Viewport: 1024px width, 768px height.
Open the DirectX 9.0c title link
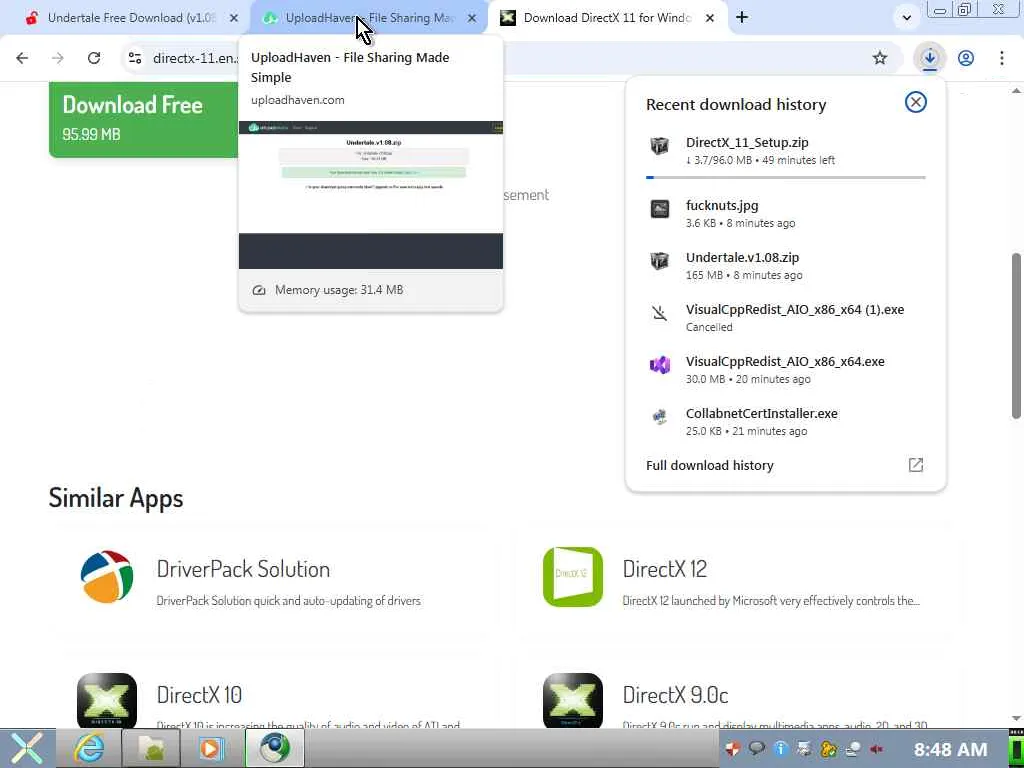(x=675, y=695)
